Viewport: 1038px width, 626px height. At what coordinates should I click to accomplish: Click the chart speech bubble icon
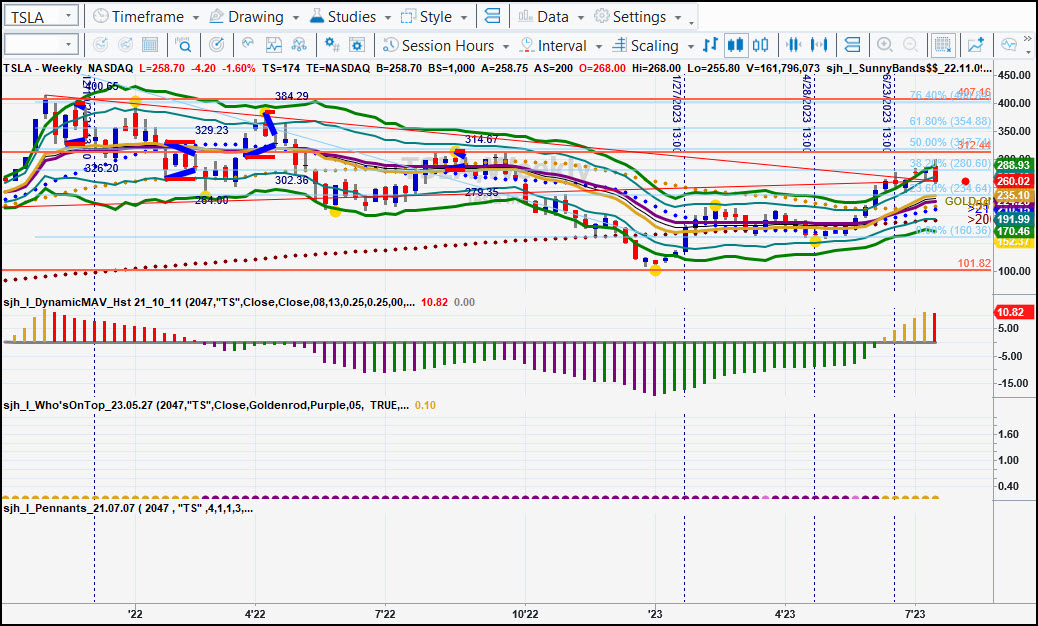tap(1009, 45)
